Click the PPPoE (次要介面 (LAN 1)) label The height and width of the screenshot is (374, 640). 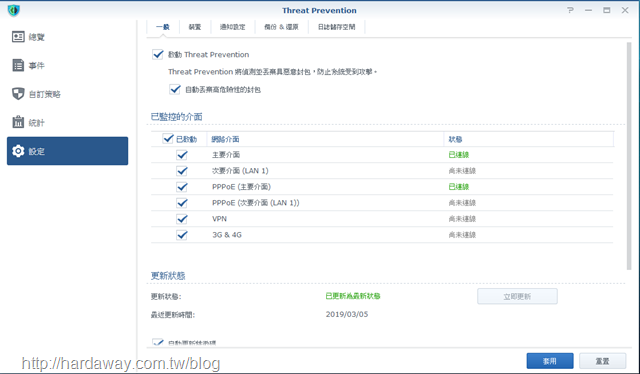[256, 203]
